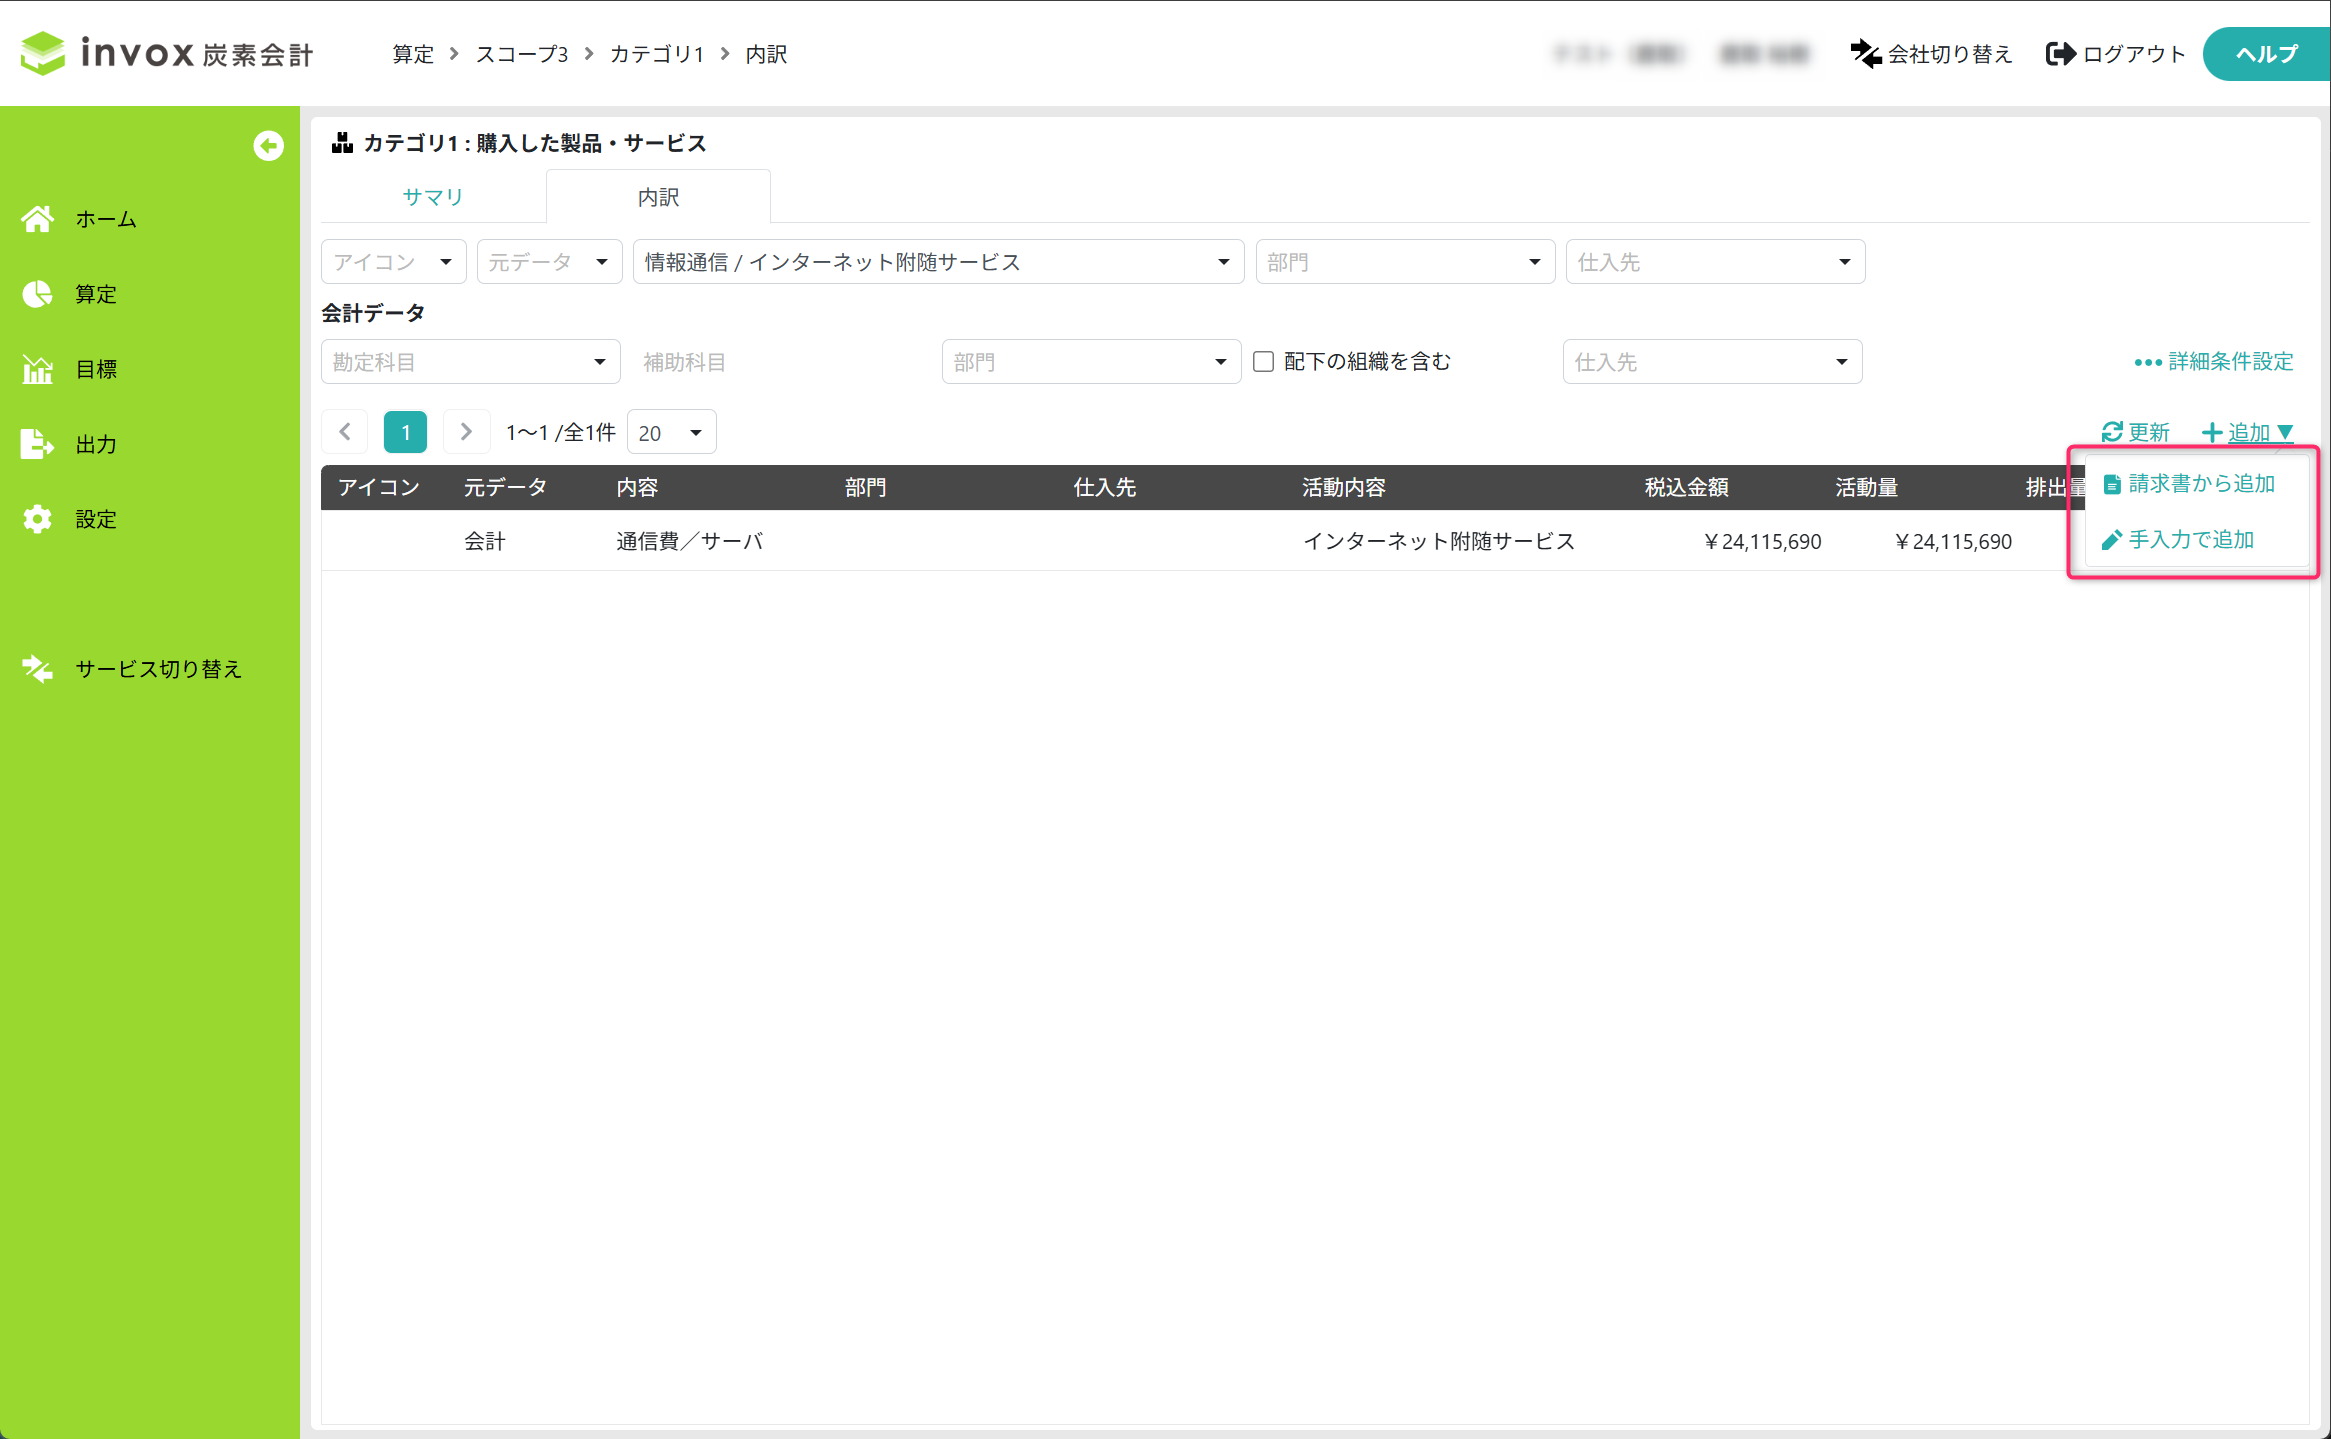
Task: Switch to the サマリ tab
Action: click(433, 197)
